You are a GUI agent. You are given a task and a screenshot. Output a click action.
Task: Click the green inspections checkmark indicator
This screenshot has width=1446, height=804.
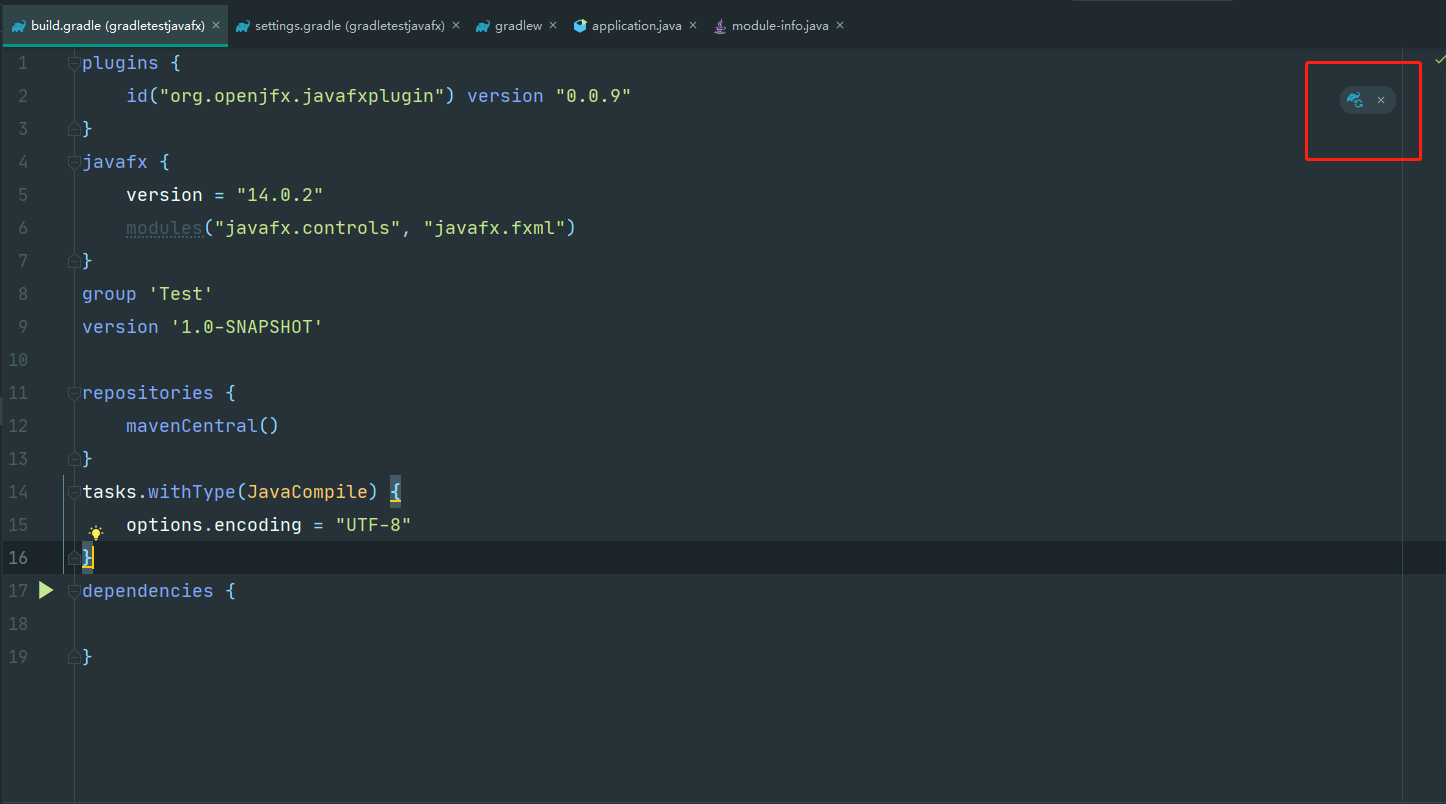point(1440,60)
